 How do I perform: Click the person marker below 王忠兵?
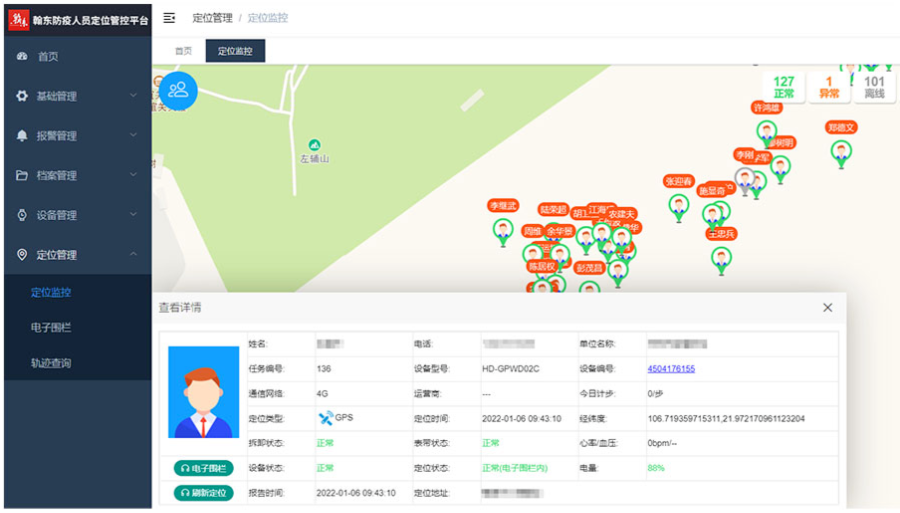(x=721, y=261)
